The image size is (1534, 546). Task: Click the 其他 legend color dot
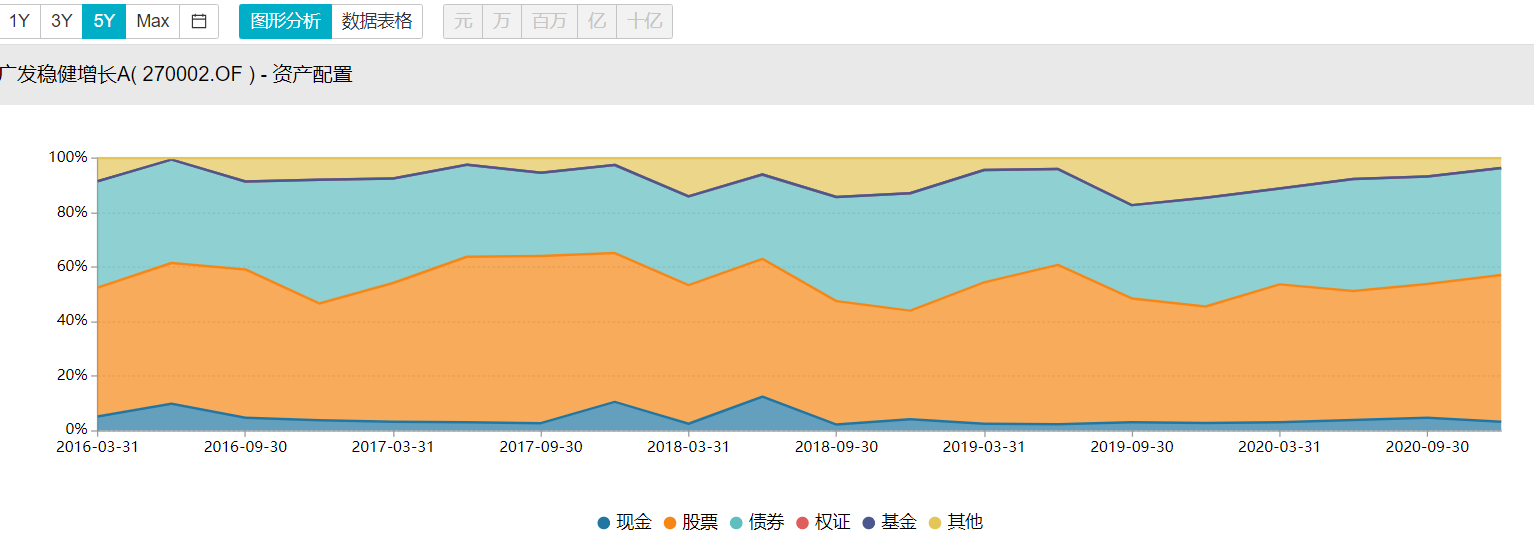pos(935,523)
